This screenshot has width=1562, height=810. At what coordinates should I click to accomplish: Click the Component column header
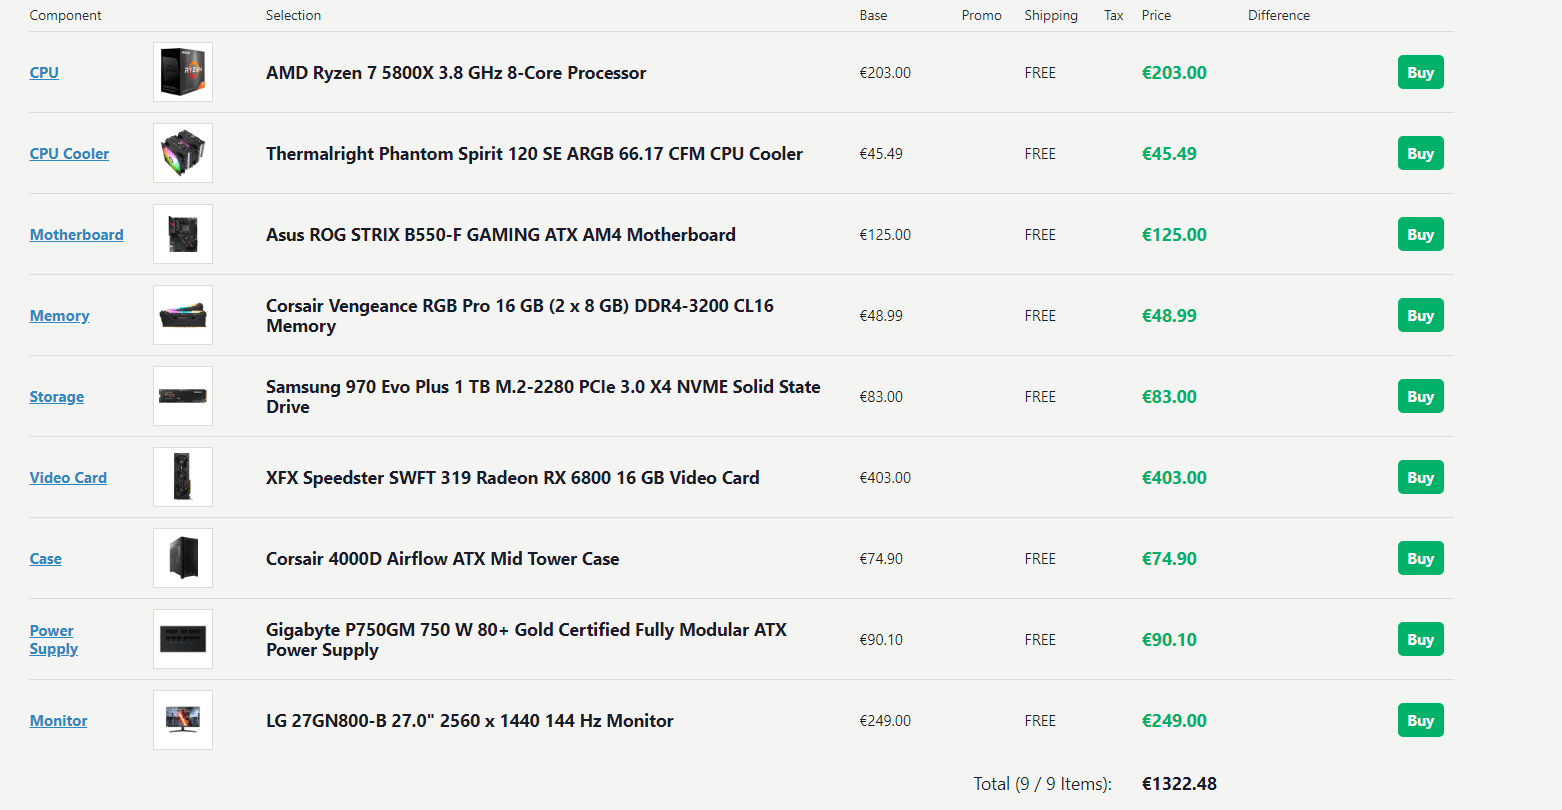pyautogui.click(x=65, y=14)
